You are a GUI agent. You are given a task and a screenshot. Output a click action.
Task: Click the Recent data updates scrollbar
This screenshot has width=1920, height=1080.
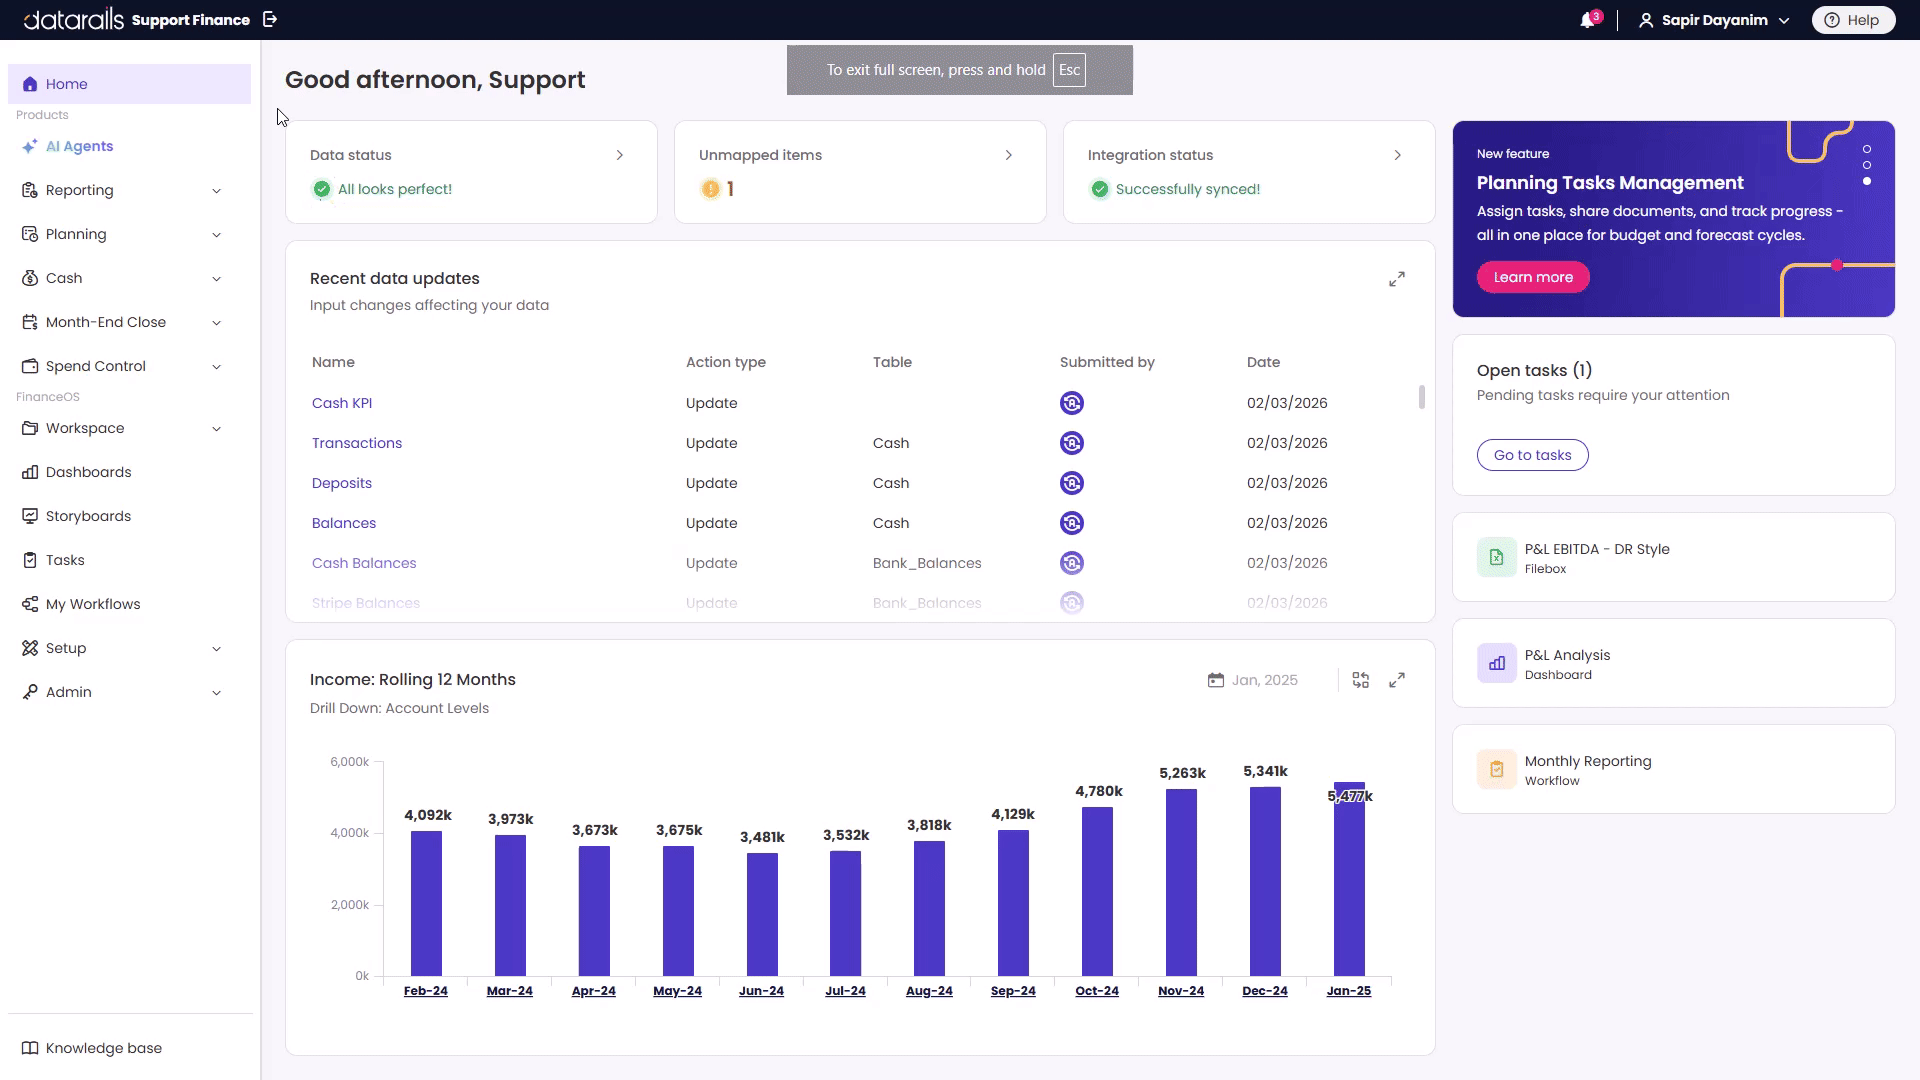pyautogui.click(x=1422, y=397)
